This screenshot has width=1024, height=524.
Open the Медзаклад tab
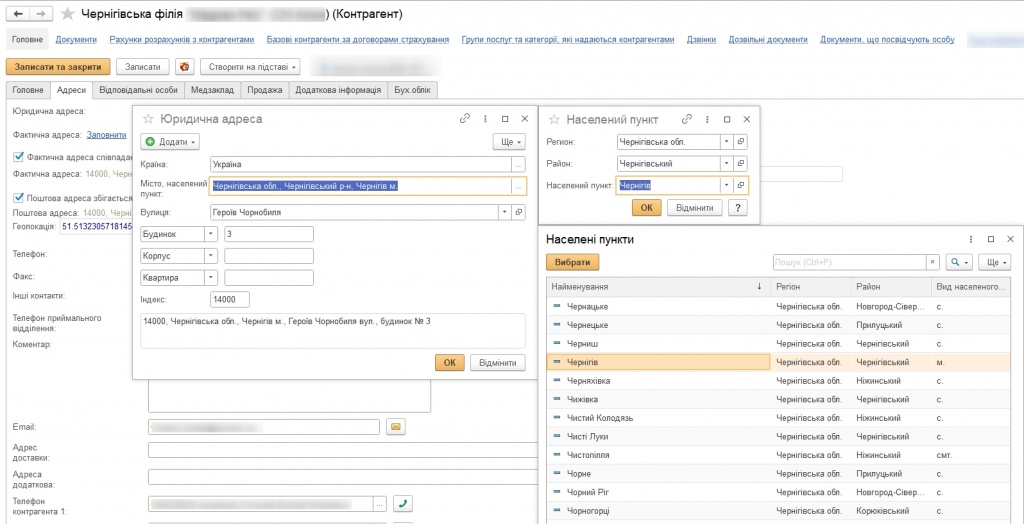click(x=212, y=90)
